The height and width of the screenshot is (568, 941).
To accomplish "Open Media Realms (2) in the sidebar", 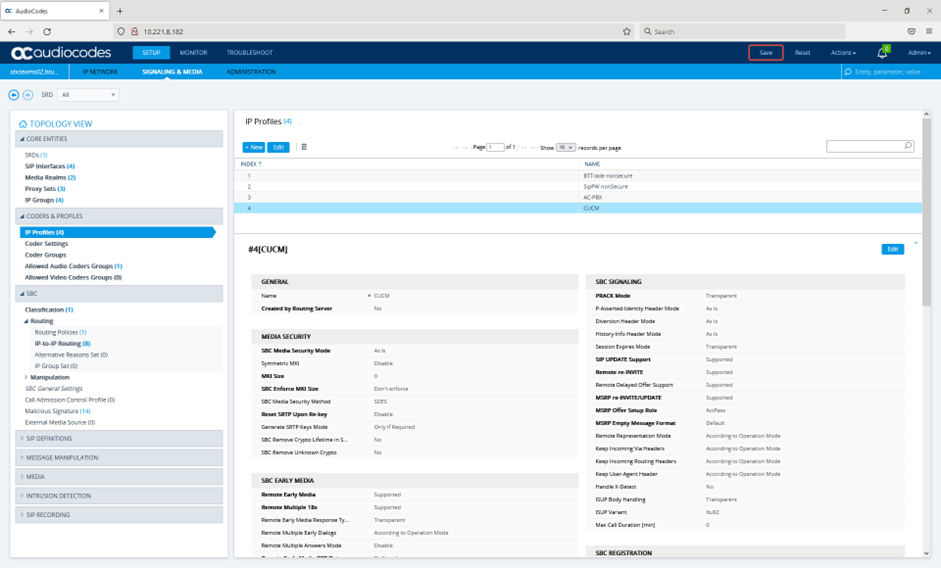I will click(x=50, y=178).
